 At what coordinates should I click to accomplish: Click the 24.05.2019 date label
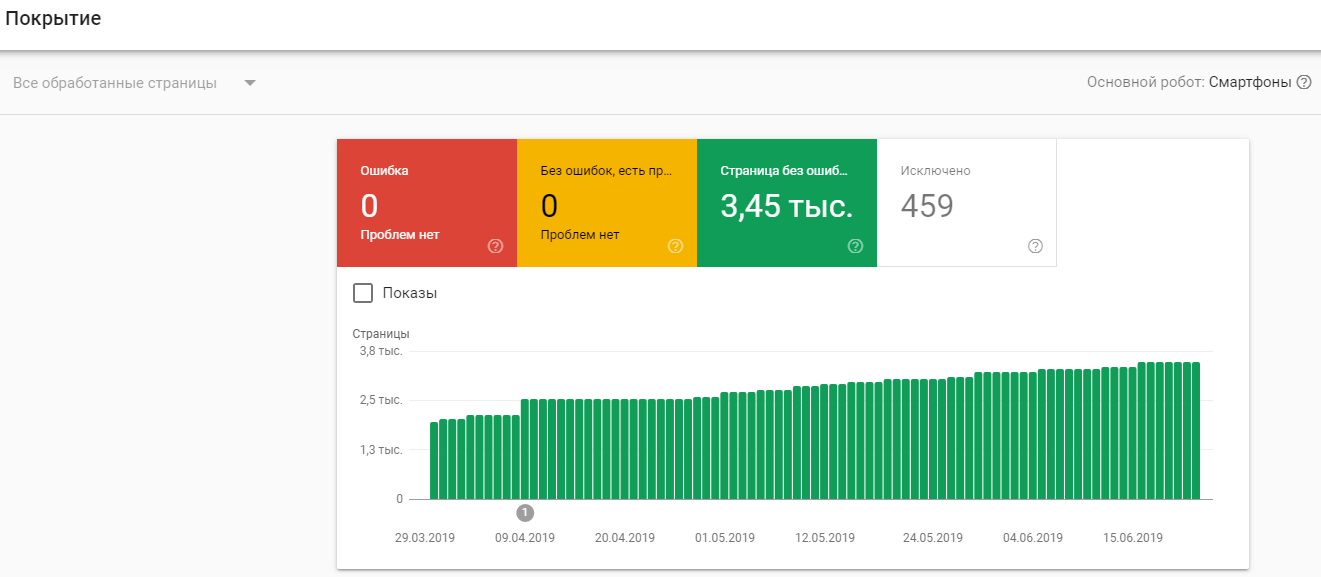click(x=933, y=538)
